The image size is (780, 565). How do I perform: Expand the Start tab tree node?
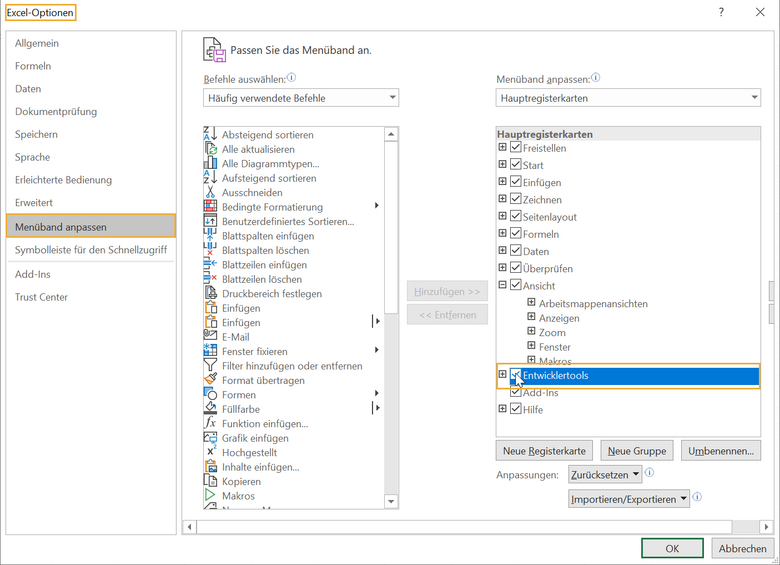click(x=502, y=164)
